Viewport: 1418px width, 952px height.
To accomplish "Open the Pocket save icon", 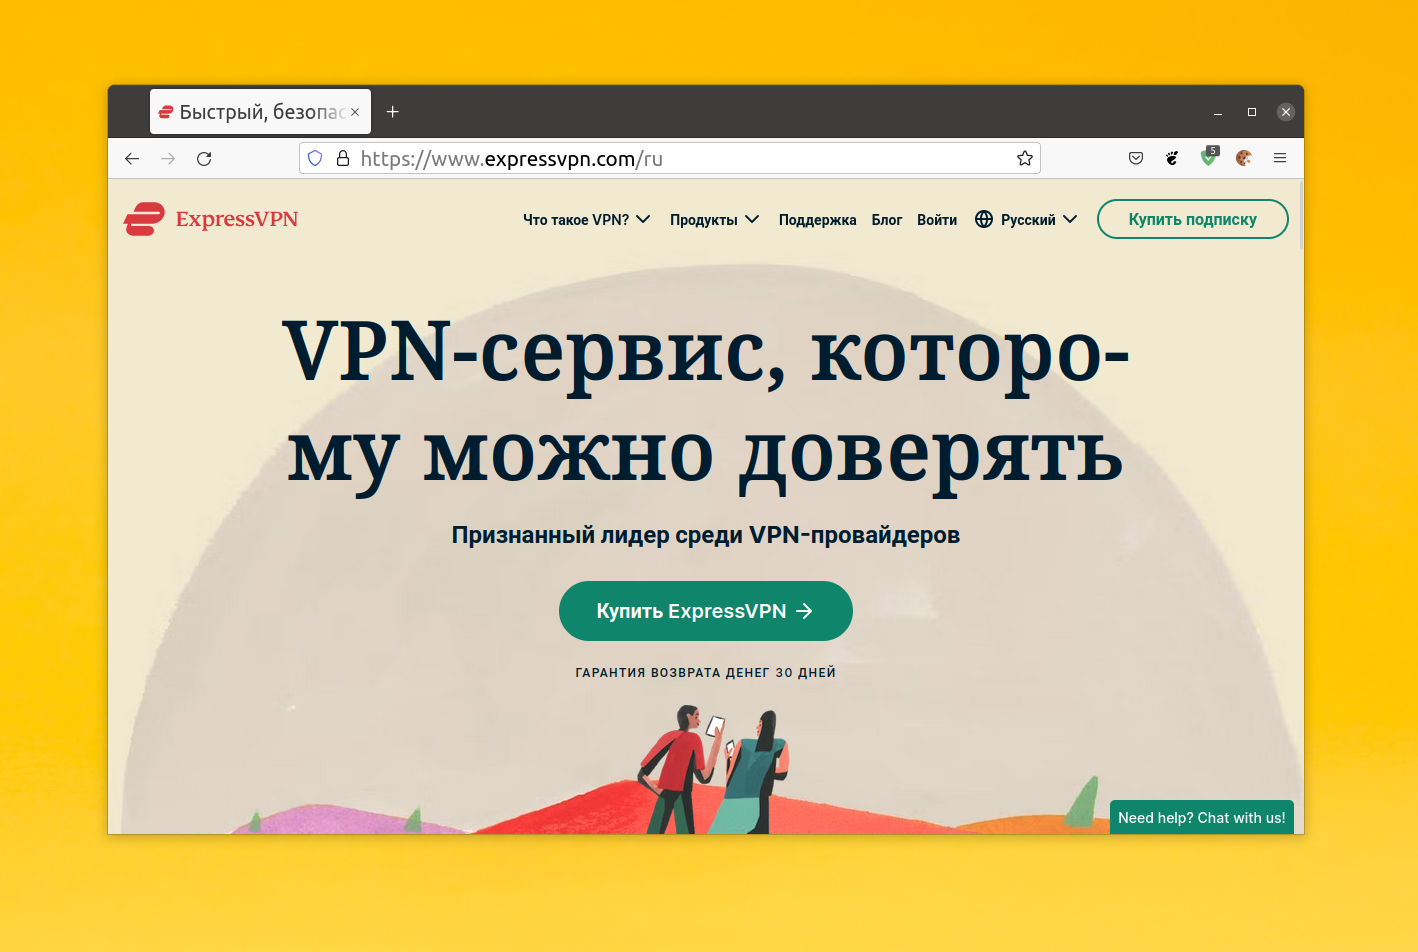I will (1136, 158).
